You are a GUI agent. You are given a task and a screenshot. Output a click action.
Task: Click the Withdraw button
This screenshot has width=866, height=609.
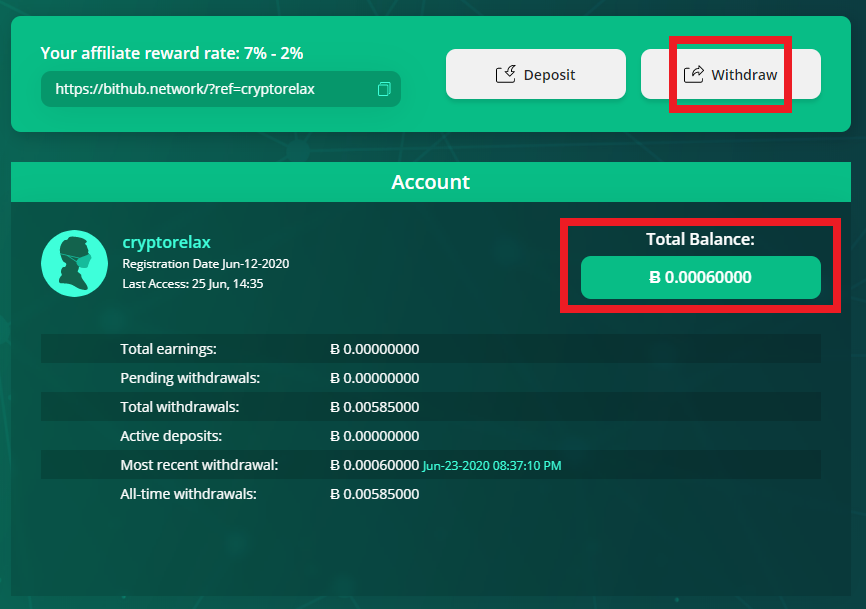click(x=731, y=74)
